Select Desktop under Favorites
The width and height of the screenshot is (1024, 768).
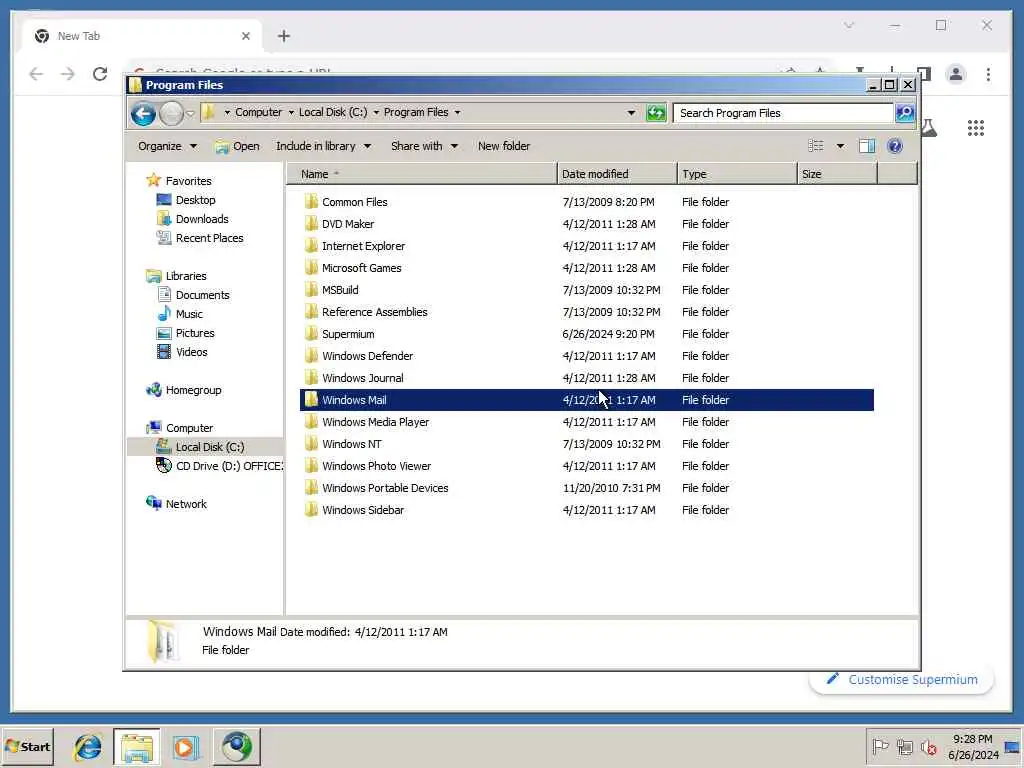pyautogui.click(x=195, y=200)
